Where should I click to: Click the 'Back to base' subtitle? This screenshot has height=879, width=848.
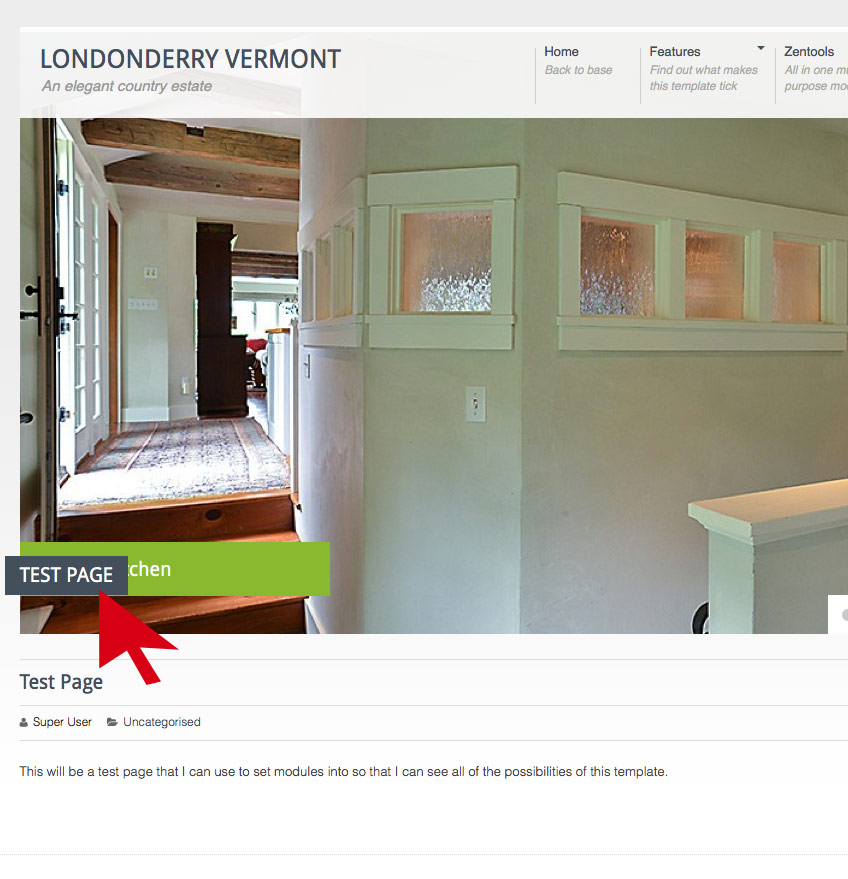578,70
